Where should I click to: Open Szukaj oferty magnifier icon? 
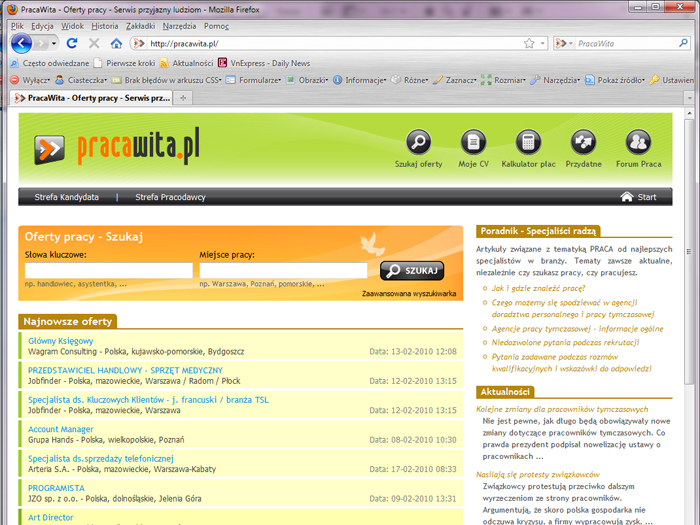(x=418, y=142)
